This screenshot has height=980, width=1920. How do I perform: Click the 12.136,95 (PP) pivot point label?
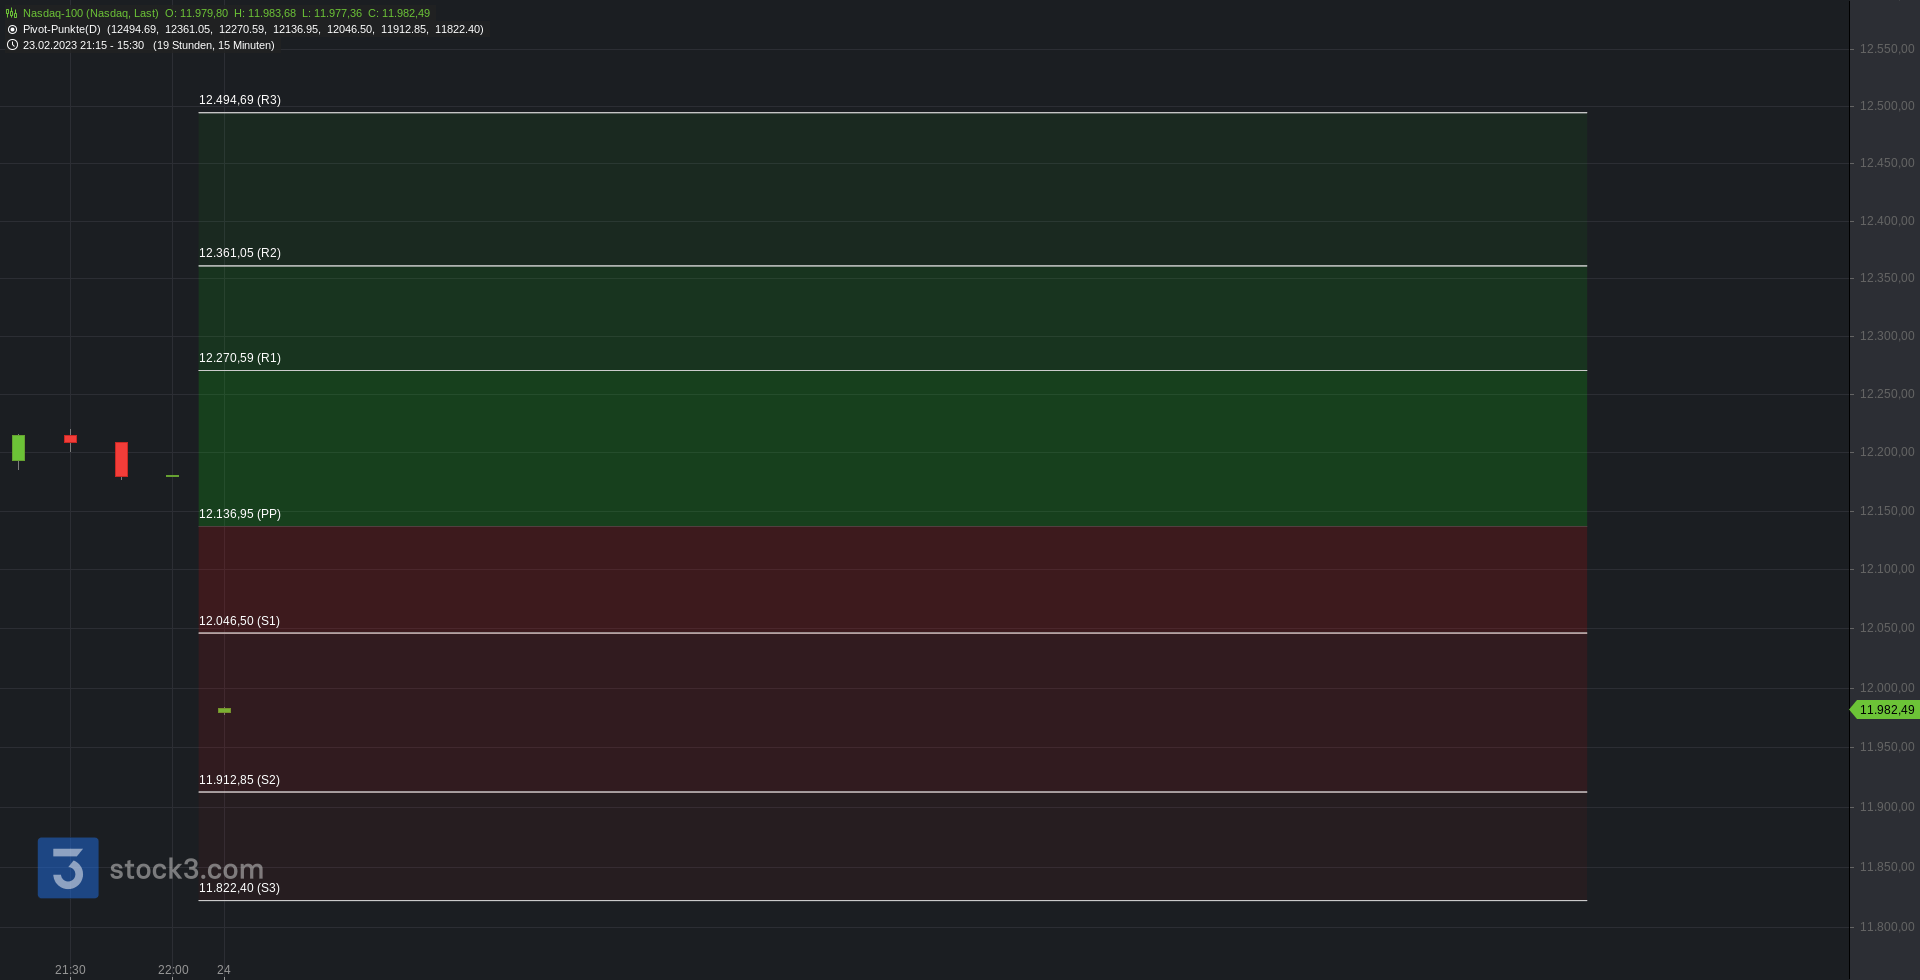[x=240, y=514]
